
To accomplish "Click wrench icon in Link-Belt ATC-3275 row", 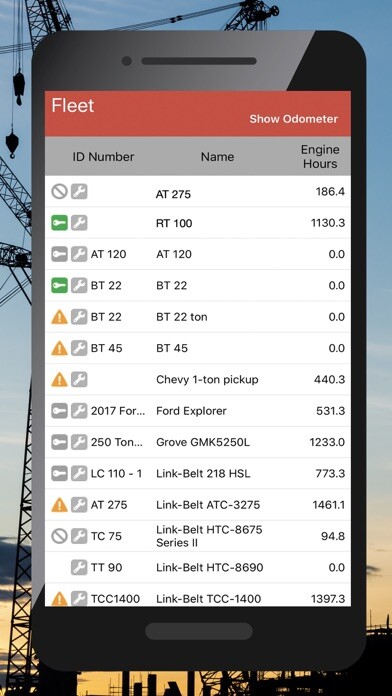I will 79,504.
